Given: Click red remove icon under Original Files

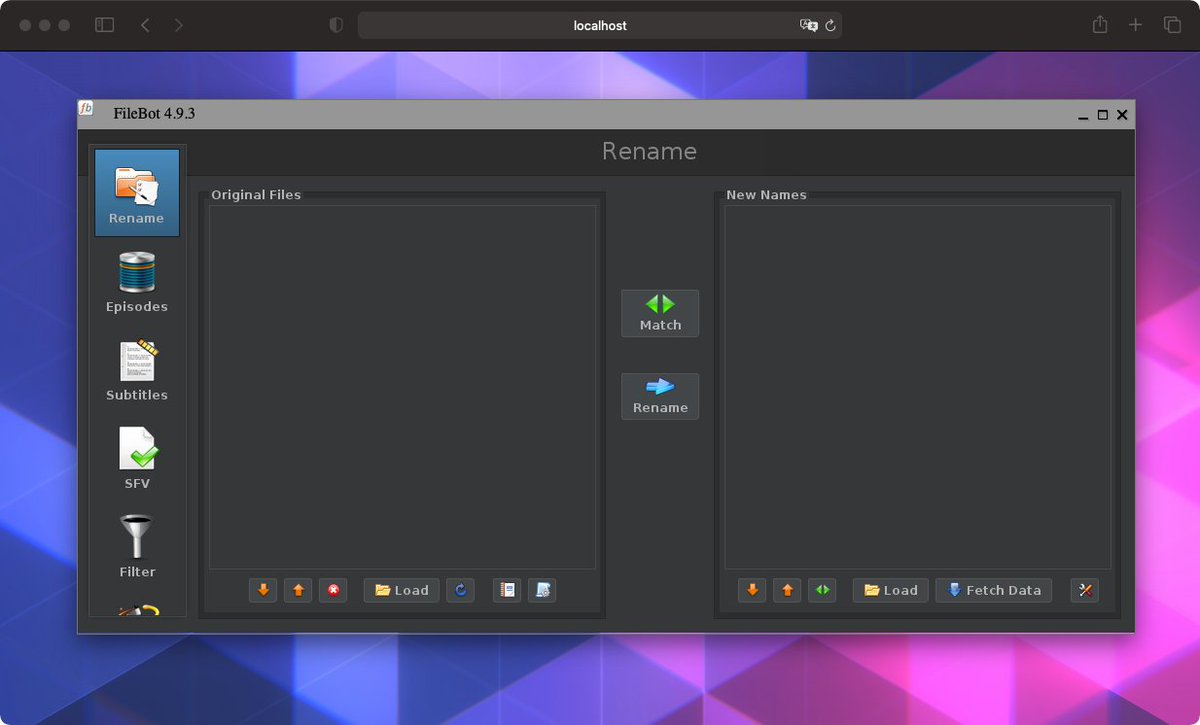Looking at the screenshot, I should tap(333, 590).
